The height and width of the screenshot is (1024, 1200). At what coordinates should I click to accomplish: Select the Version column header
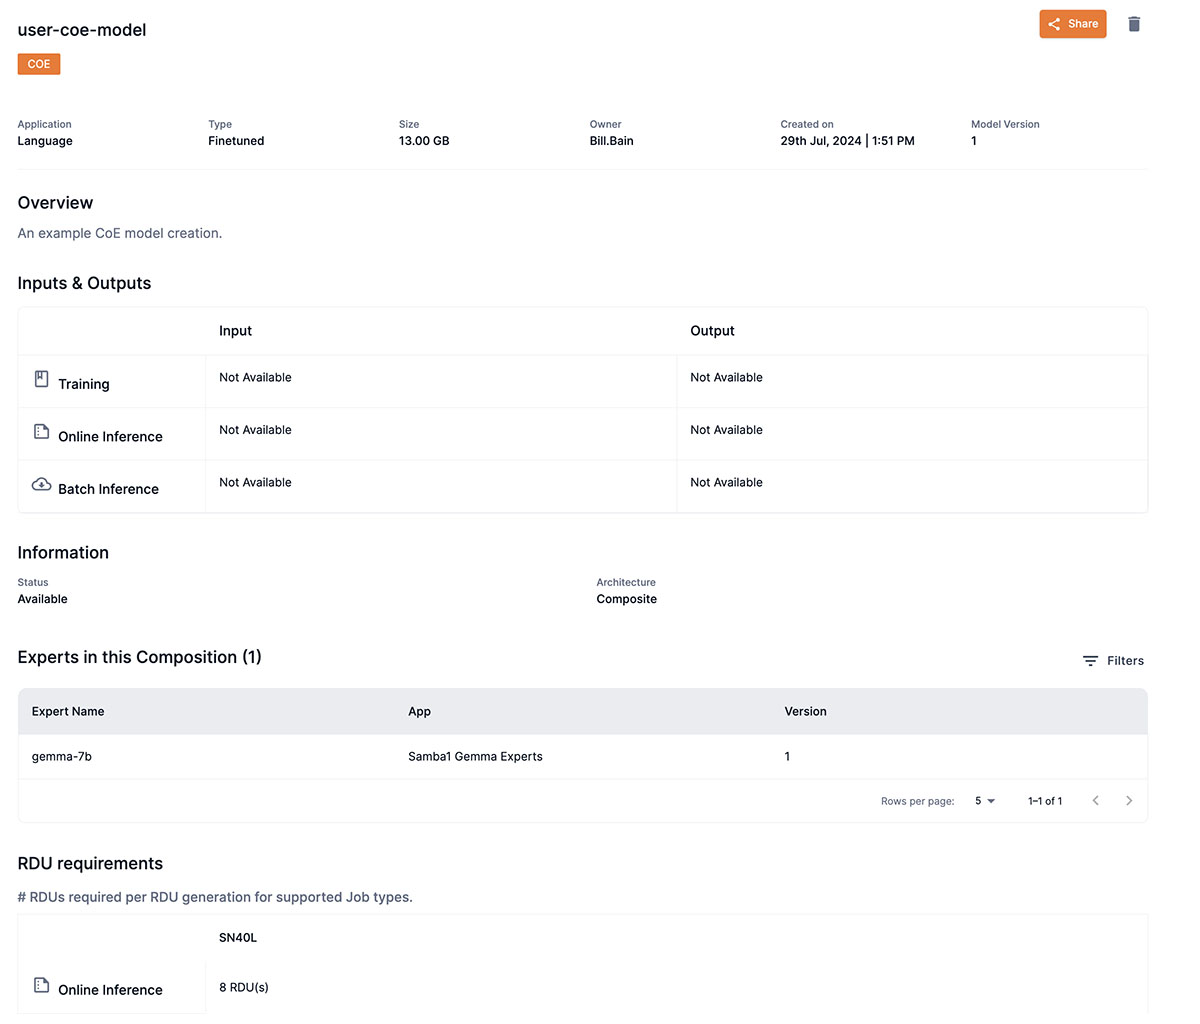[x=805, y=711]
